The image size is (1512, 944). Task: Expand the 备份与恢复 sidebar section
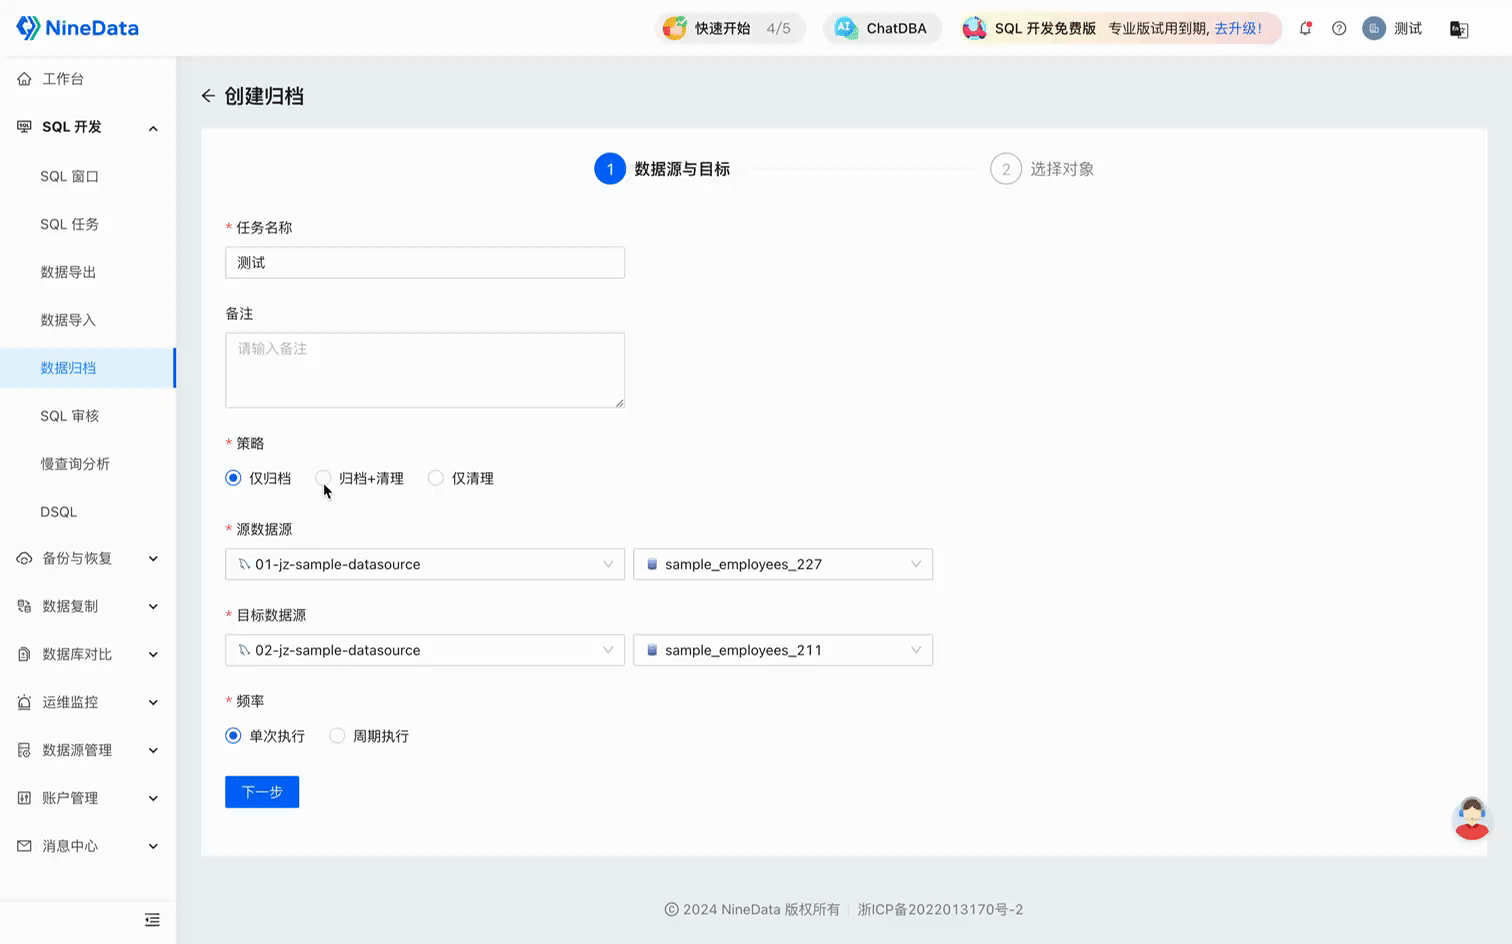[88, 558]
